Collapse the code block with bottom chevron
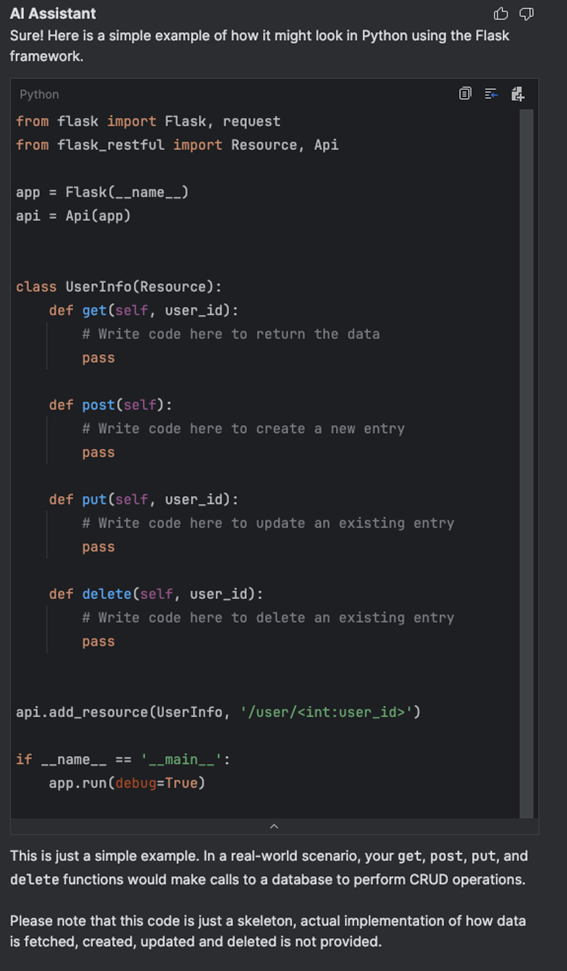The width and height of the screenshot is (567, 971). [x=274, y=826]
